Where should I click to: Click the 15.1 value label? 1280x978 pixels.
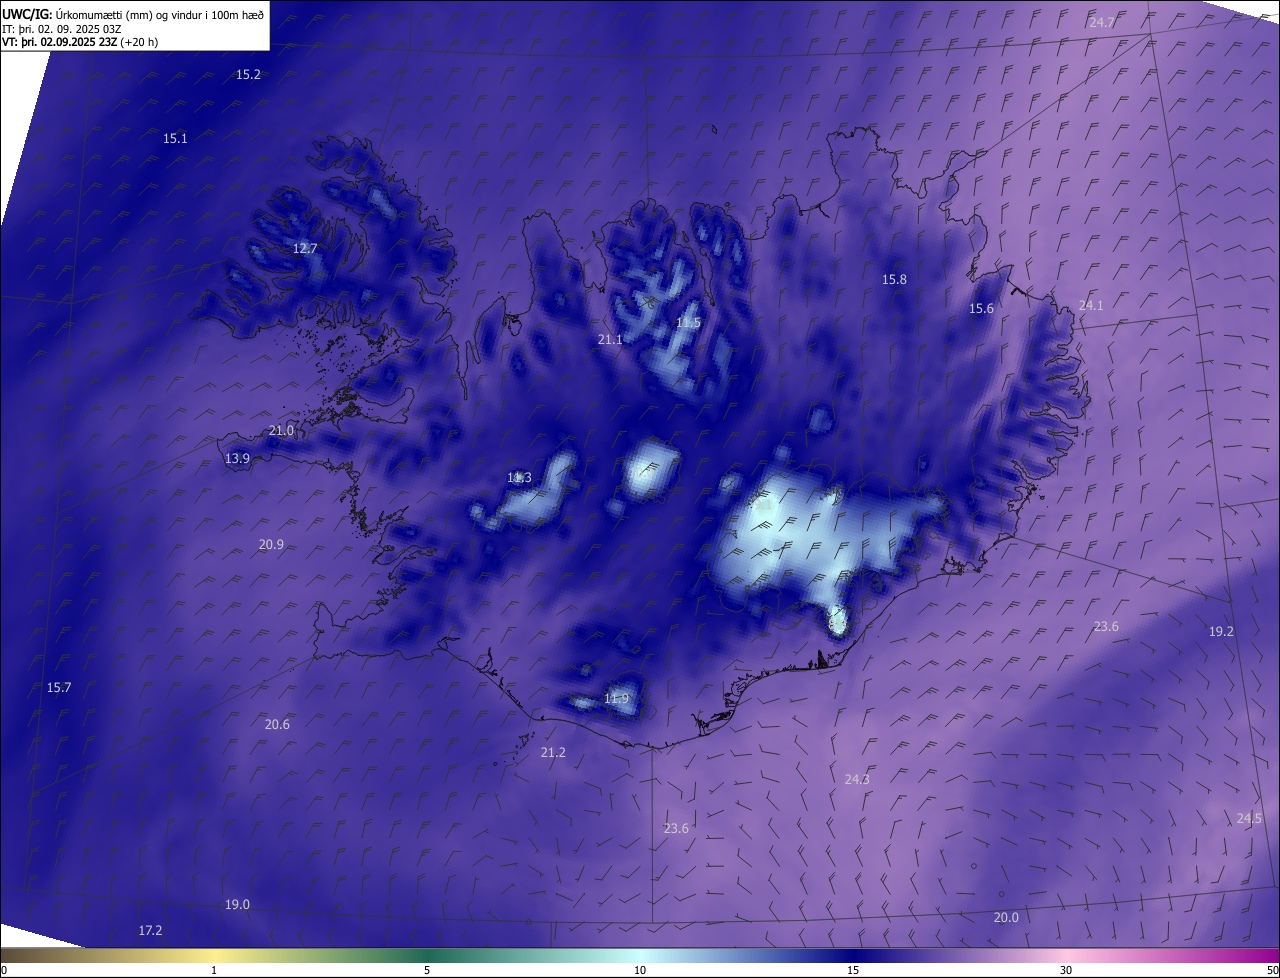(175, 139)
